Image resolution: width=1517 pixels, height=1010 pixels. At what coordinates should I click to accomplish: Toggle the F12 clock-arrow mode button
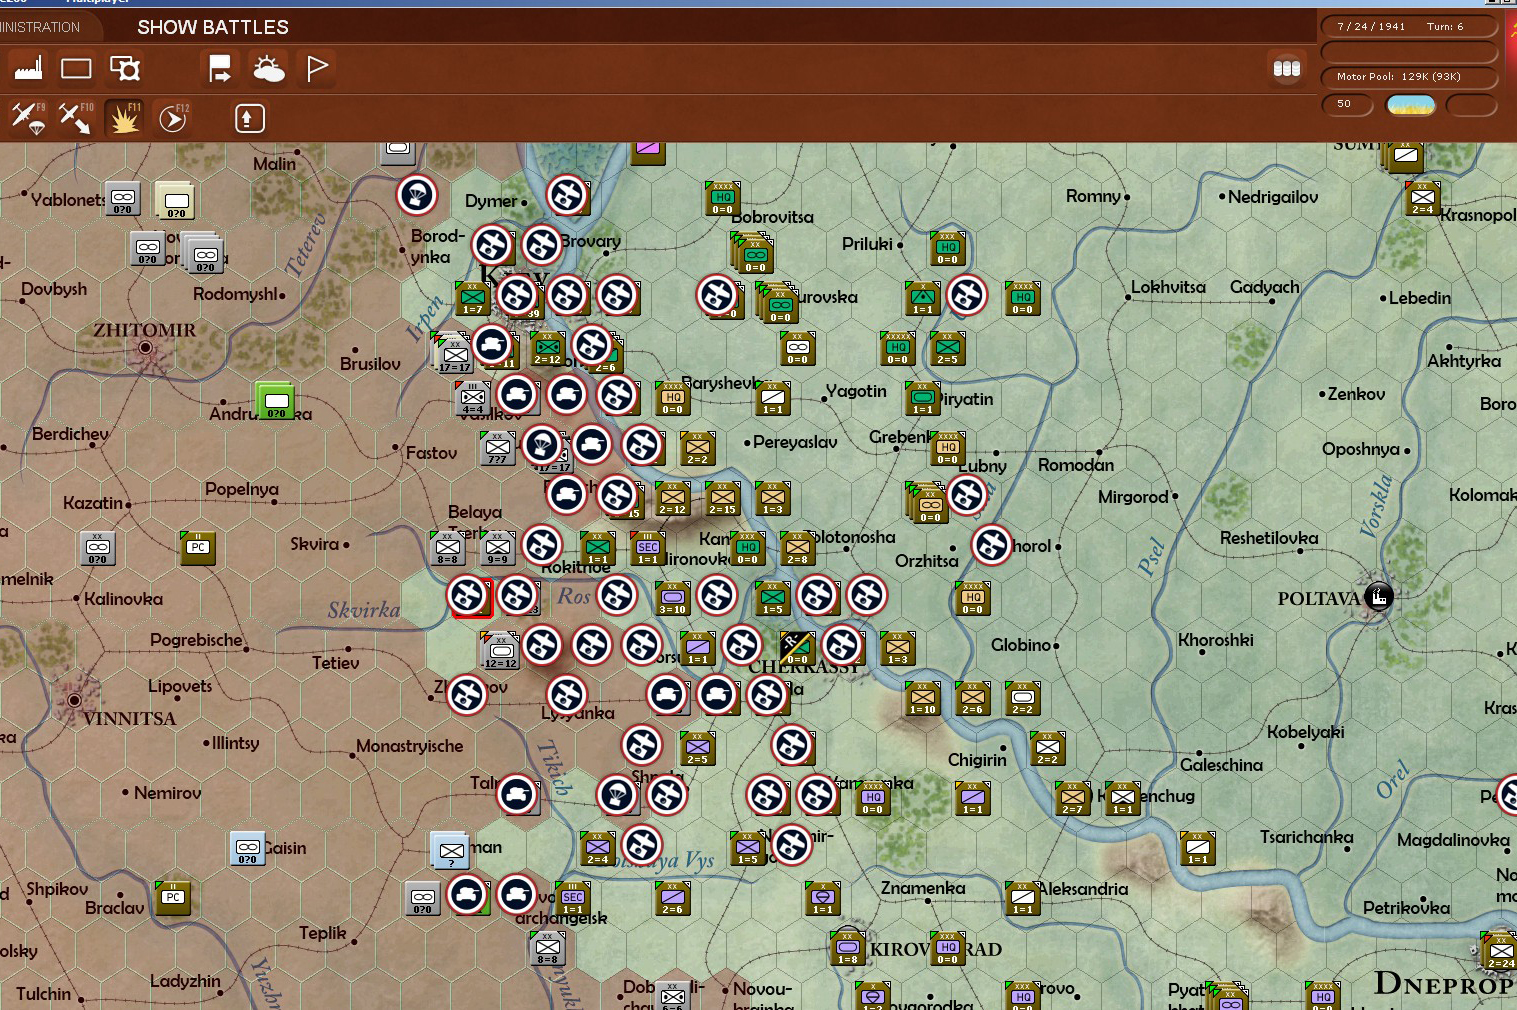(173, 118)
